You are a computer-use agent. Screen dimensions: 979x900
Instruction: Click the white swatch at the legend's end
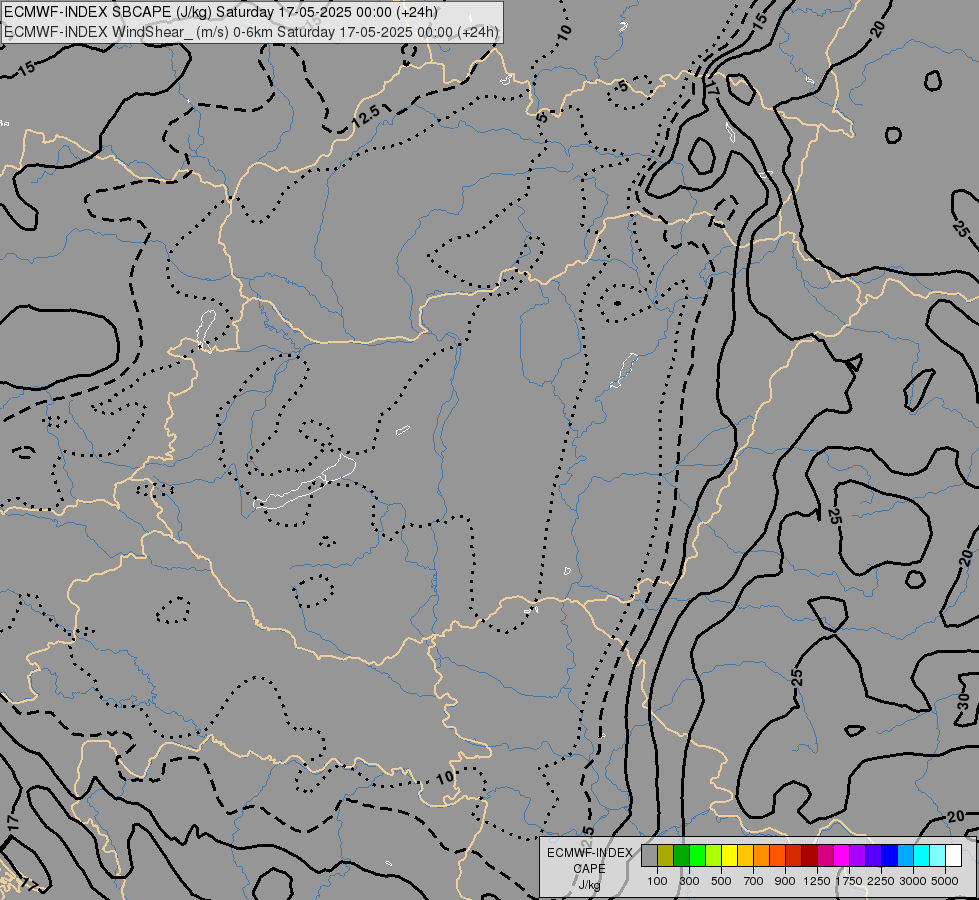point(953,856)
